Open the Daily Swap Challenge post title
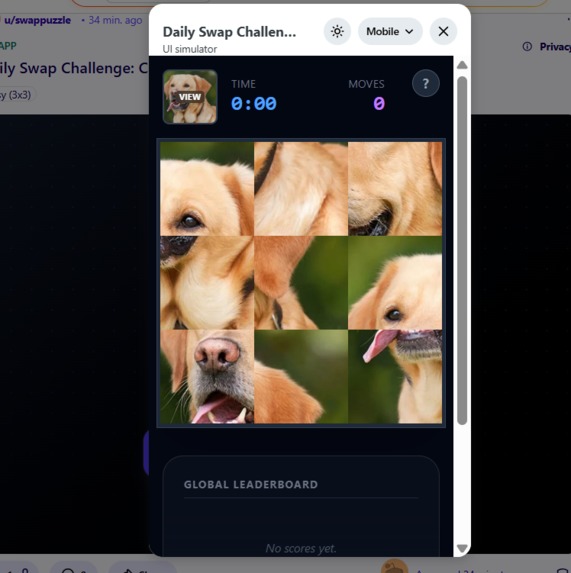The height and width of the screenshot is (573, 571). [74, 68]
